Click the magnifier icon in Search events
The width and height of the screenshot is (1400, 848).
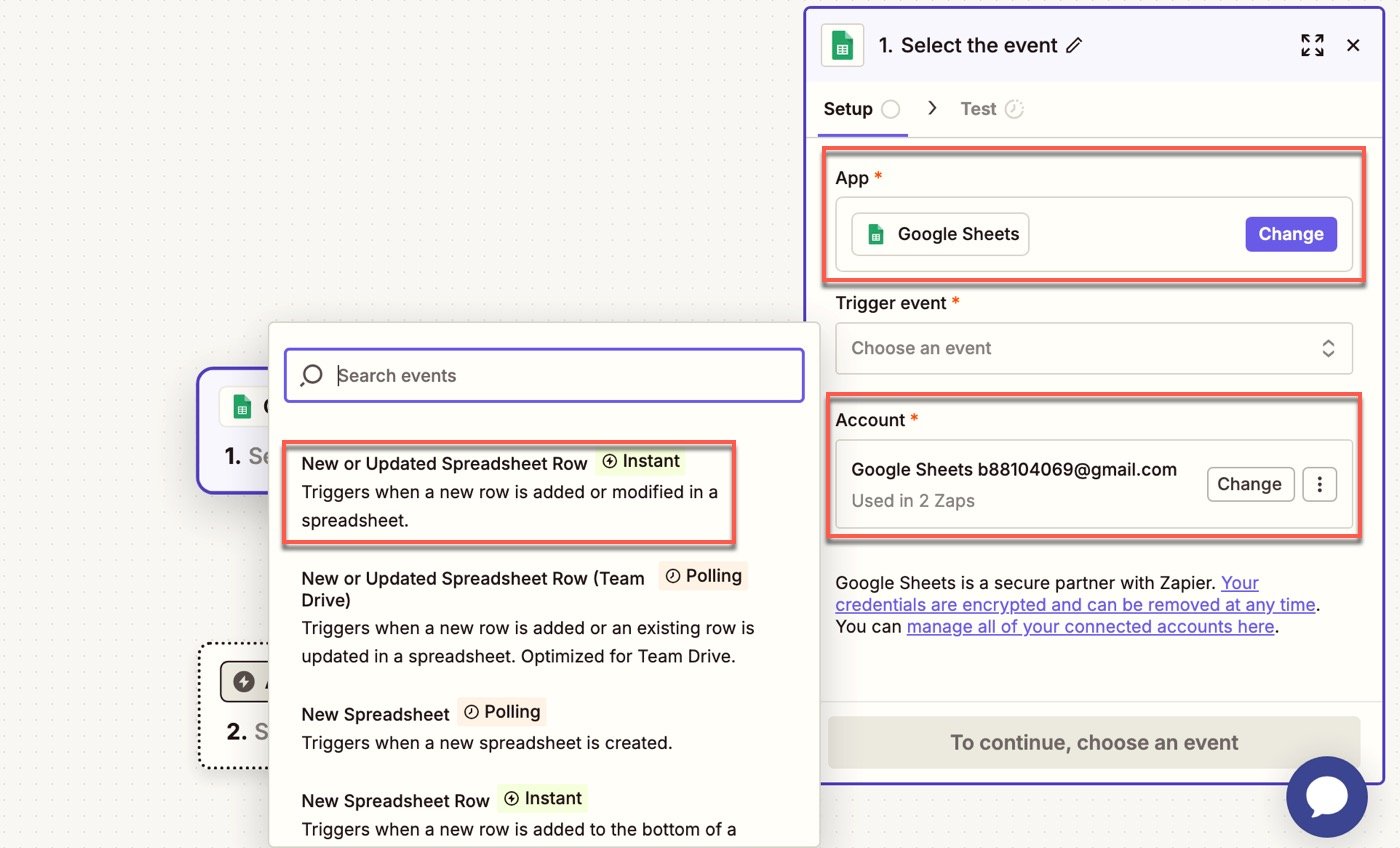coord(312,375)
